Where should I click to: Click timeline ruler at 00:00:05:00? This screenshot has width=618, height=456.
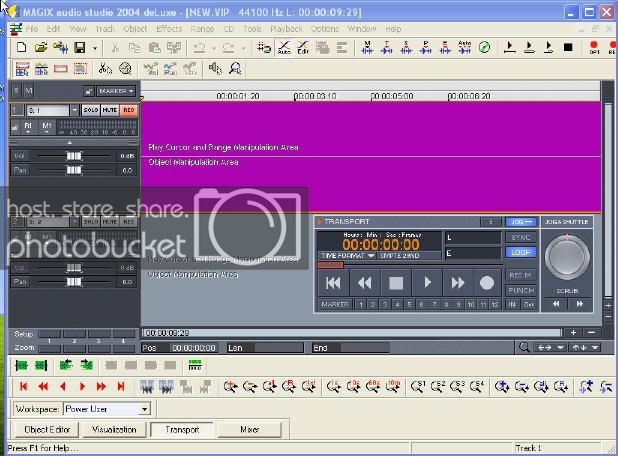pos(392,96)
